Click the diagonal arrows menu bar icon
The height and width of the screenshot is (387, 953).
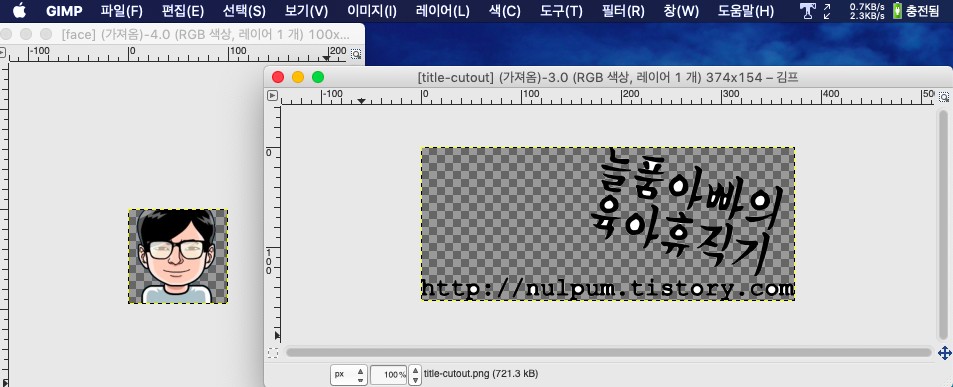(827, 11)
